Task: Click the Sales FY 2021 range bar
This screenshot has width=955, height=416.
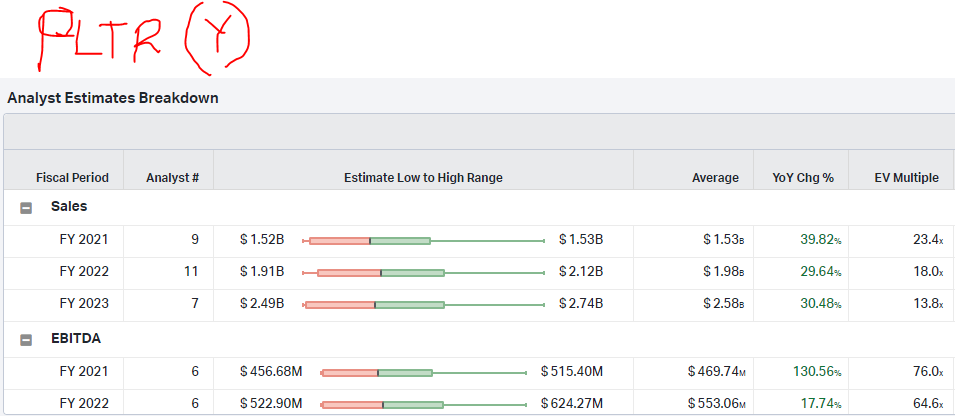Action: point(423,241)
